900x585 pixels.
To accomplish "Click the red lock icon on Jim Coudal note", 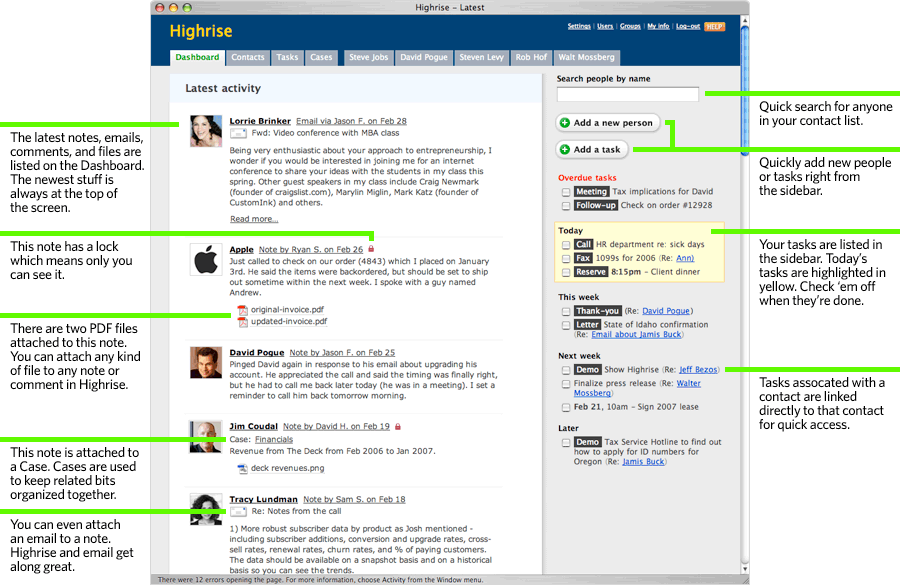I will (398, 427).
